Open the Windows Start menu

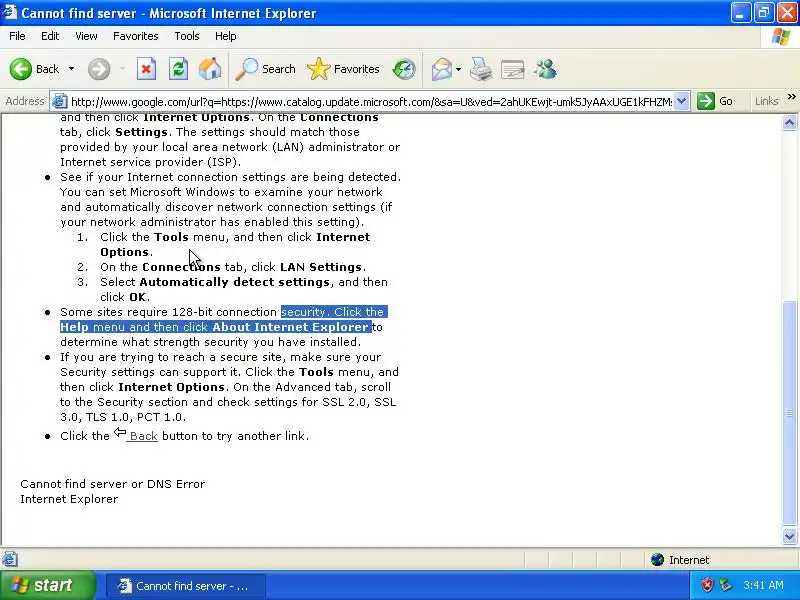[x=47, y=585]
